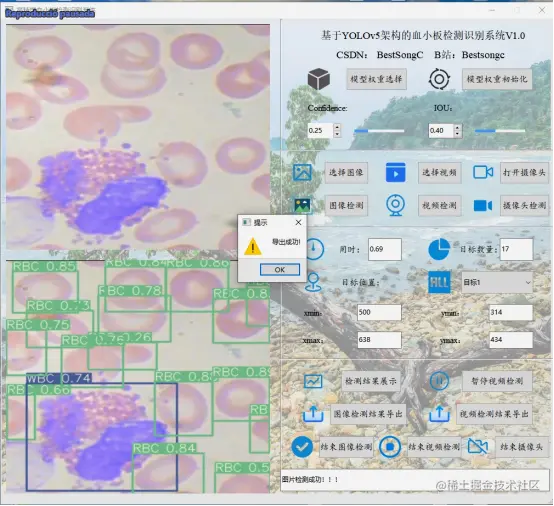Click the 检测结果展示 button
Screen dimensions: 554x506
pyautogui.click(x=371, y=381)
